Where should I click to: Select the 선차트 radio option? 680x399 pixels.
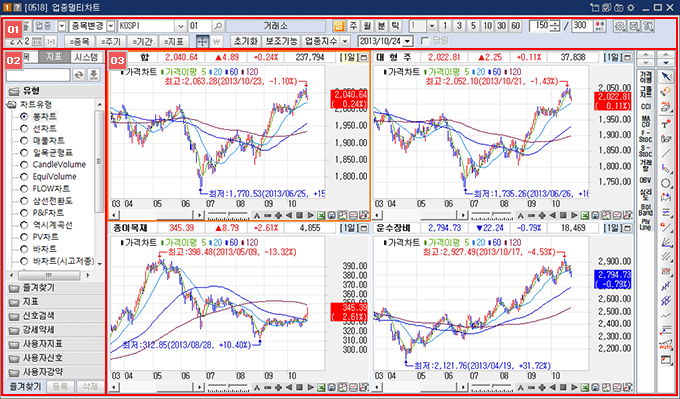(37, 128)
